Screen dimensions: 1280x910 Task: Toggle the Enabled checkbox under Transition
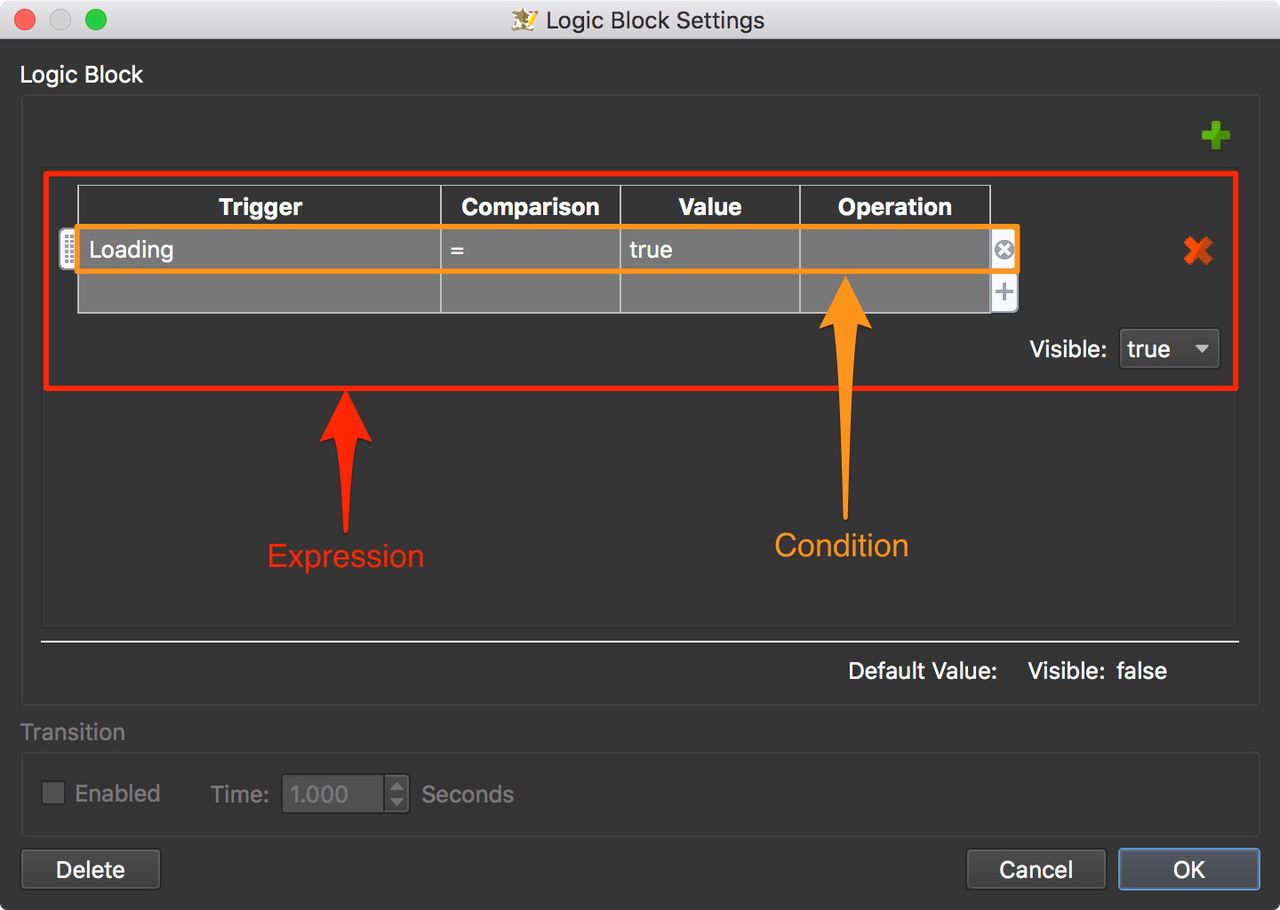(x=52, y=793)
